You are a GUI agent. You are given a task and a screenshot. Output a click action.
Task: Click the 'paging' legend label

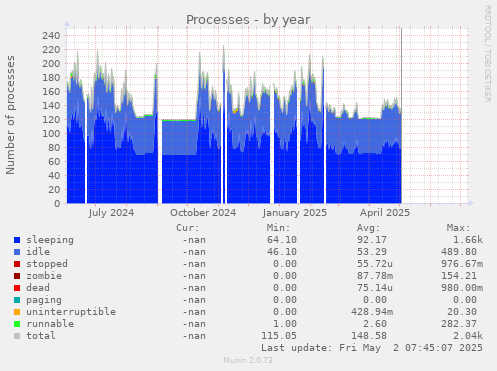[44, 300]
